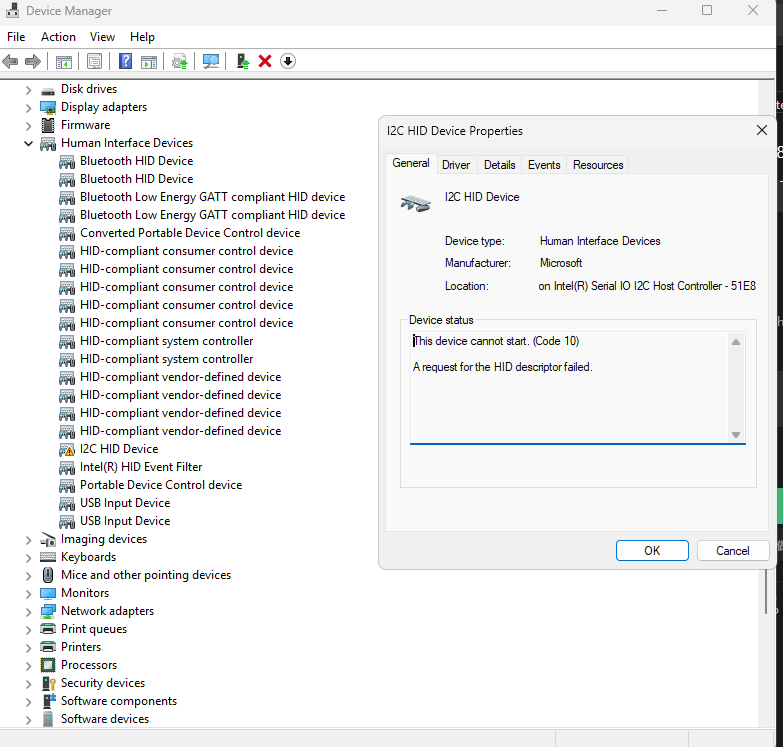Click the Printers category icon
783x747 pixels.
tap(48, 647)
